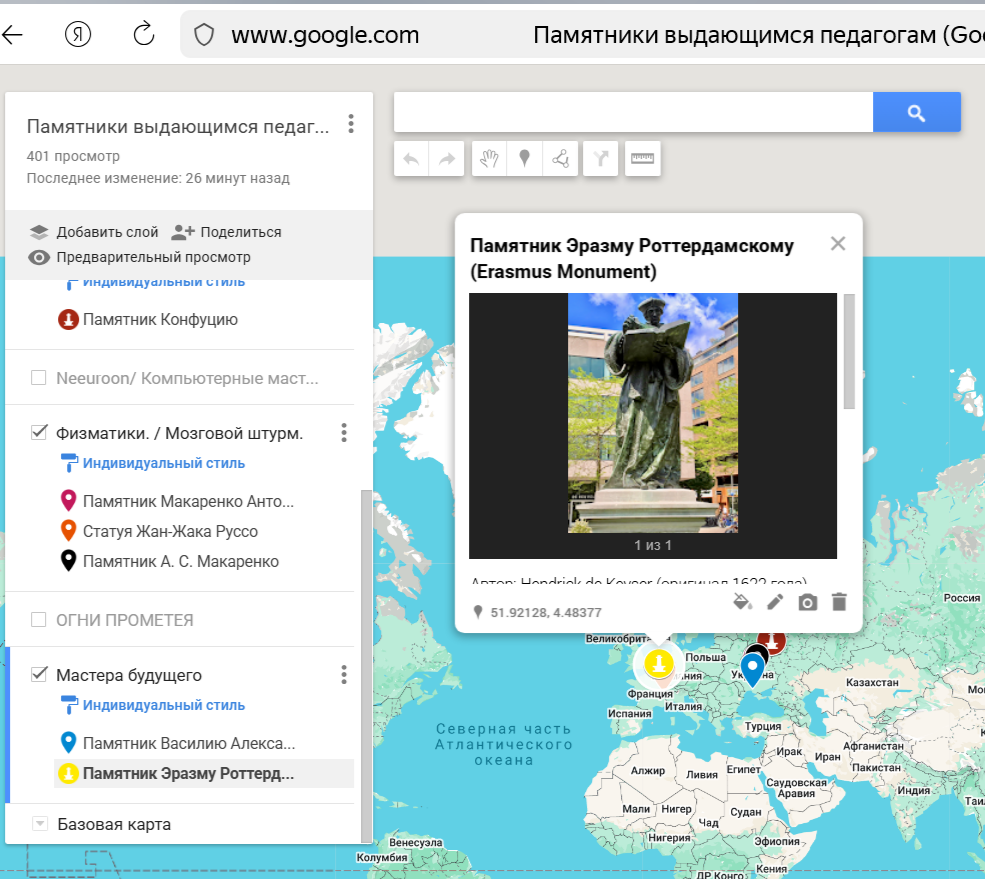Select the add marker tool
The height and width of the screenshot is (879, 985).
524,159
